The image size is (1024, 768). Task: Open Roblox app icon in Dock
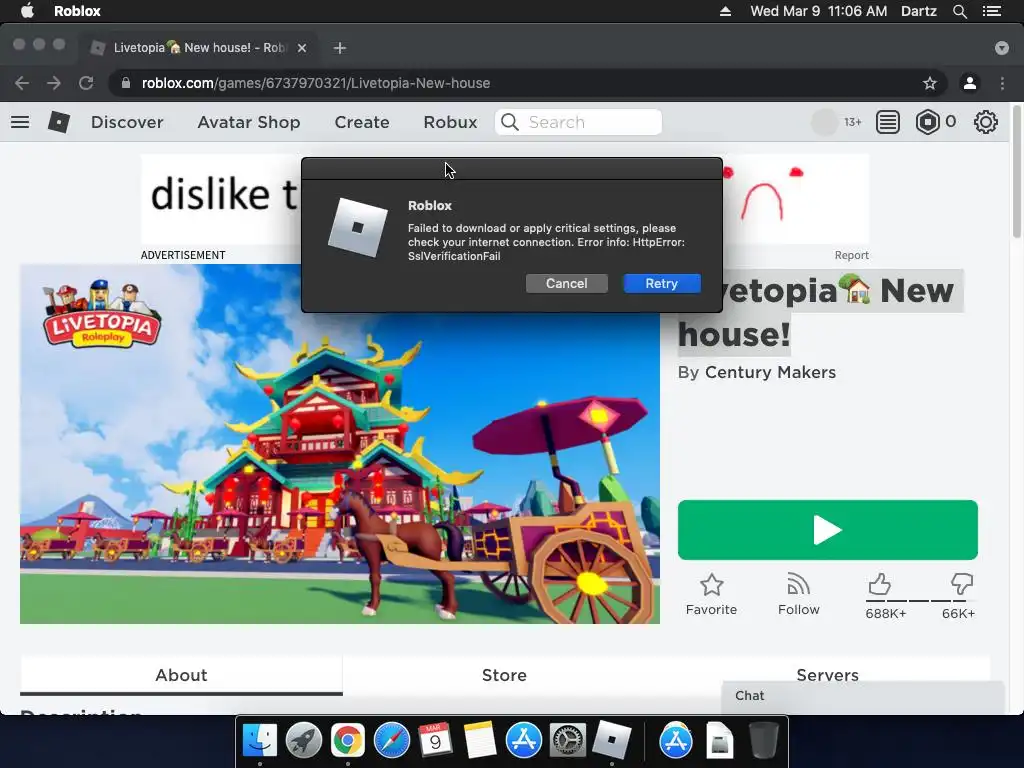coord(611,740)
